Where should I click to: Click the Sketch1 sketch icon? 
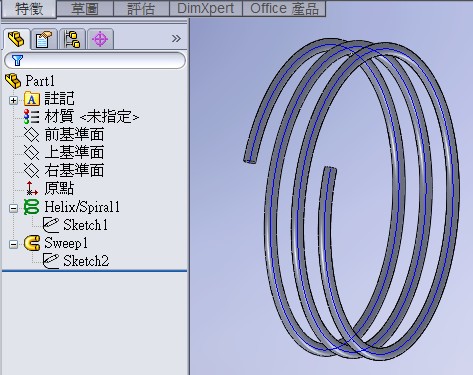click(51, 225)
